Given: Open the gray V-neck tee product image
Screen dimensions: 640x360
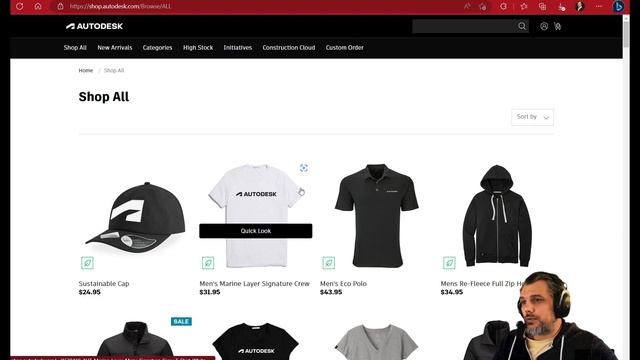Looking at the screenshot, I should click(x=376, y=341).
